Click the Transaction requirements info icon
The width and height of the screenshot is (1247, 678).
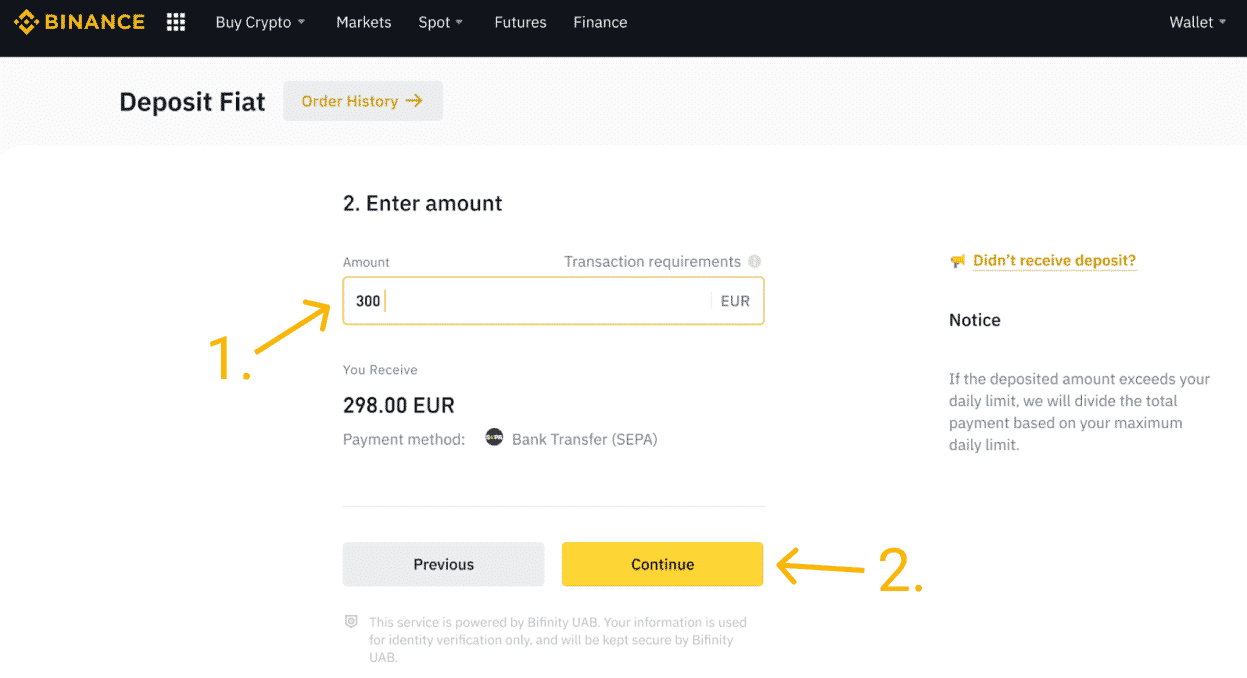pyautogui.click(x=755, y=262)
